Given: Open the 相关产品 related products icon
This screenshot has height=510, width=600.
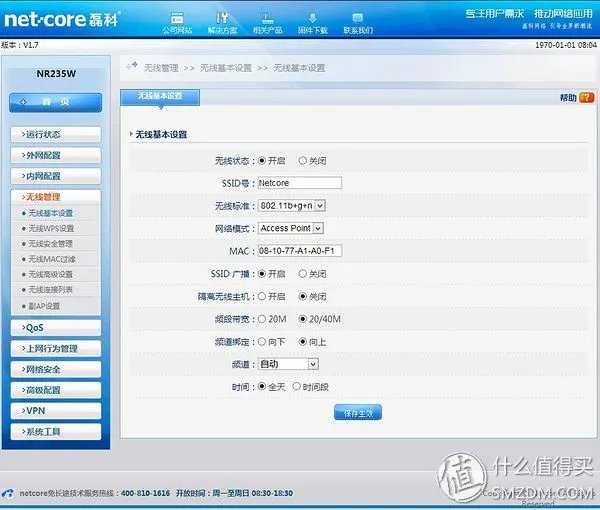Looking at the screenshot, I should (267, 23).
